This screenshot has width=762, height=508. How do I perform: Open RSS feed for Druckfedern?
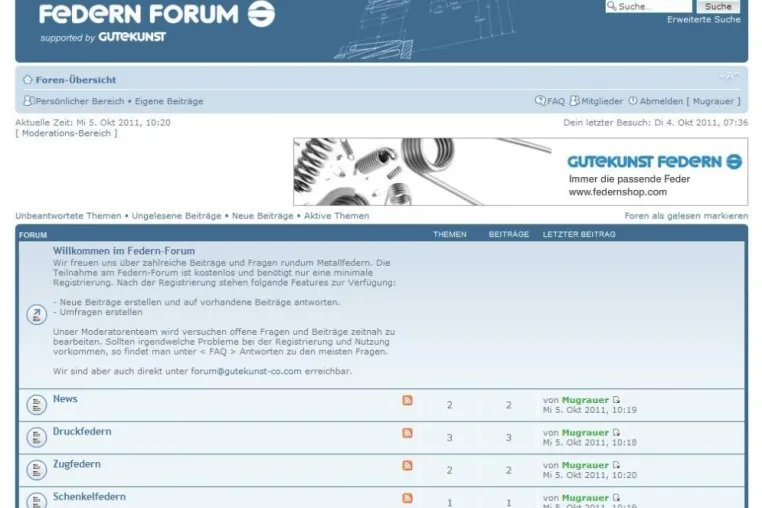[407, 433]
